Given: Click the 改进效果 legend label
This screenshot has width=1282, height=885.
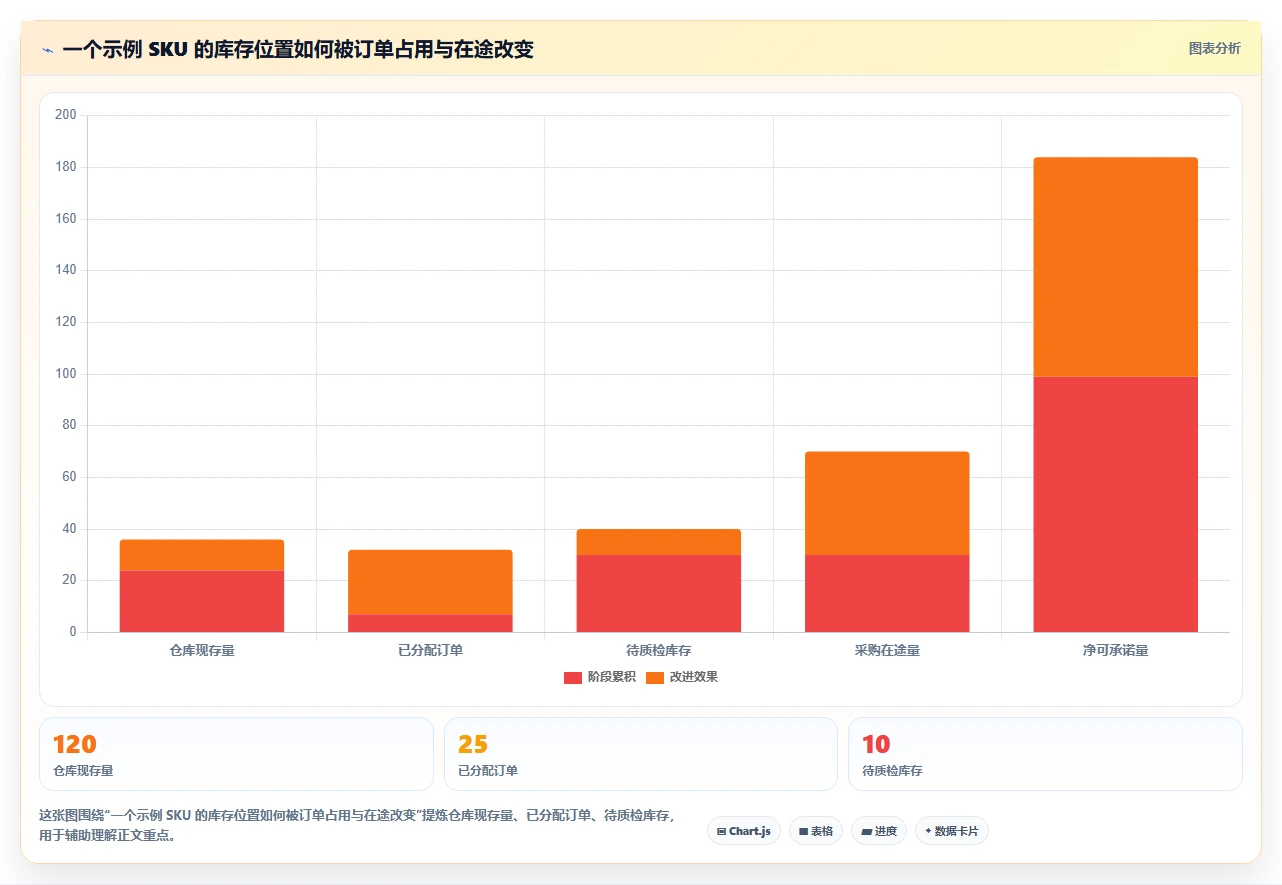Looking at the screenshot, I should (694, 677).
